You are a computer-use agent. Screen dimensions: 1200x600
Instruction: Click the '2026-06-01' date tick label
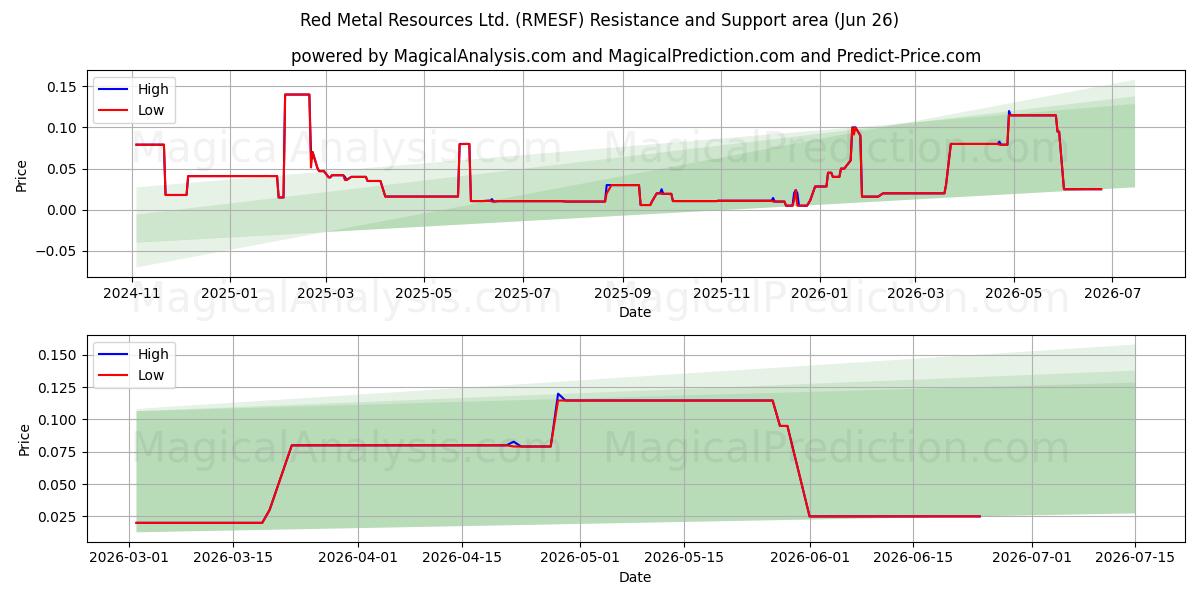(x=809, y=558)
